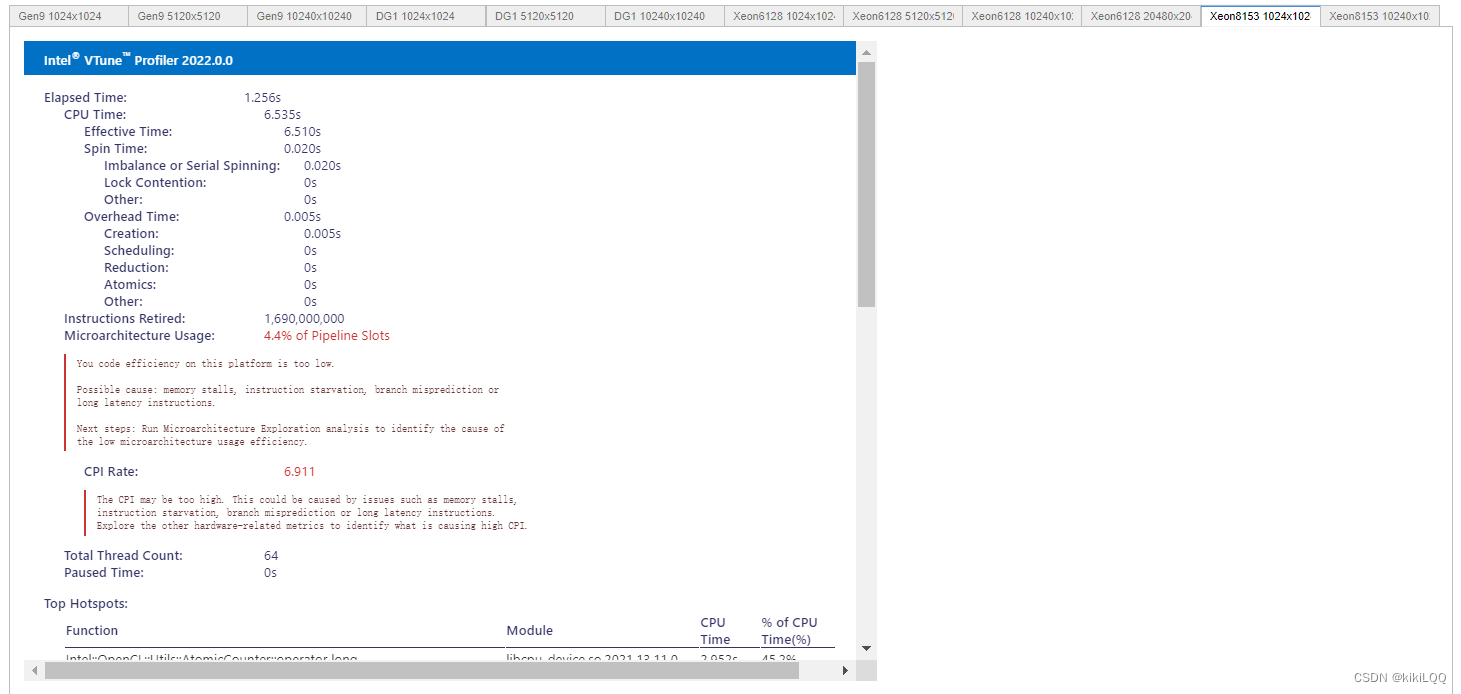Open the Xeon6128 20480x20480 tab
1461x694 pixels.
[x=1141, y=16]
